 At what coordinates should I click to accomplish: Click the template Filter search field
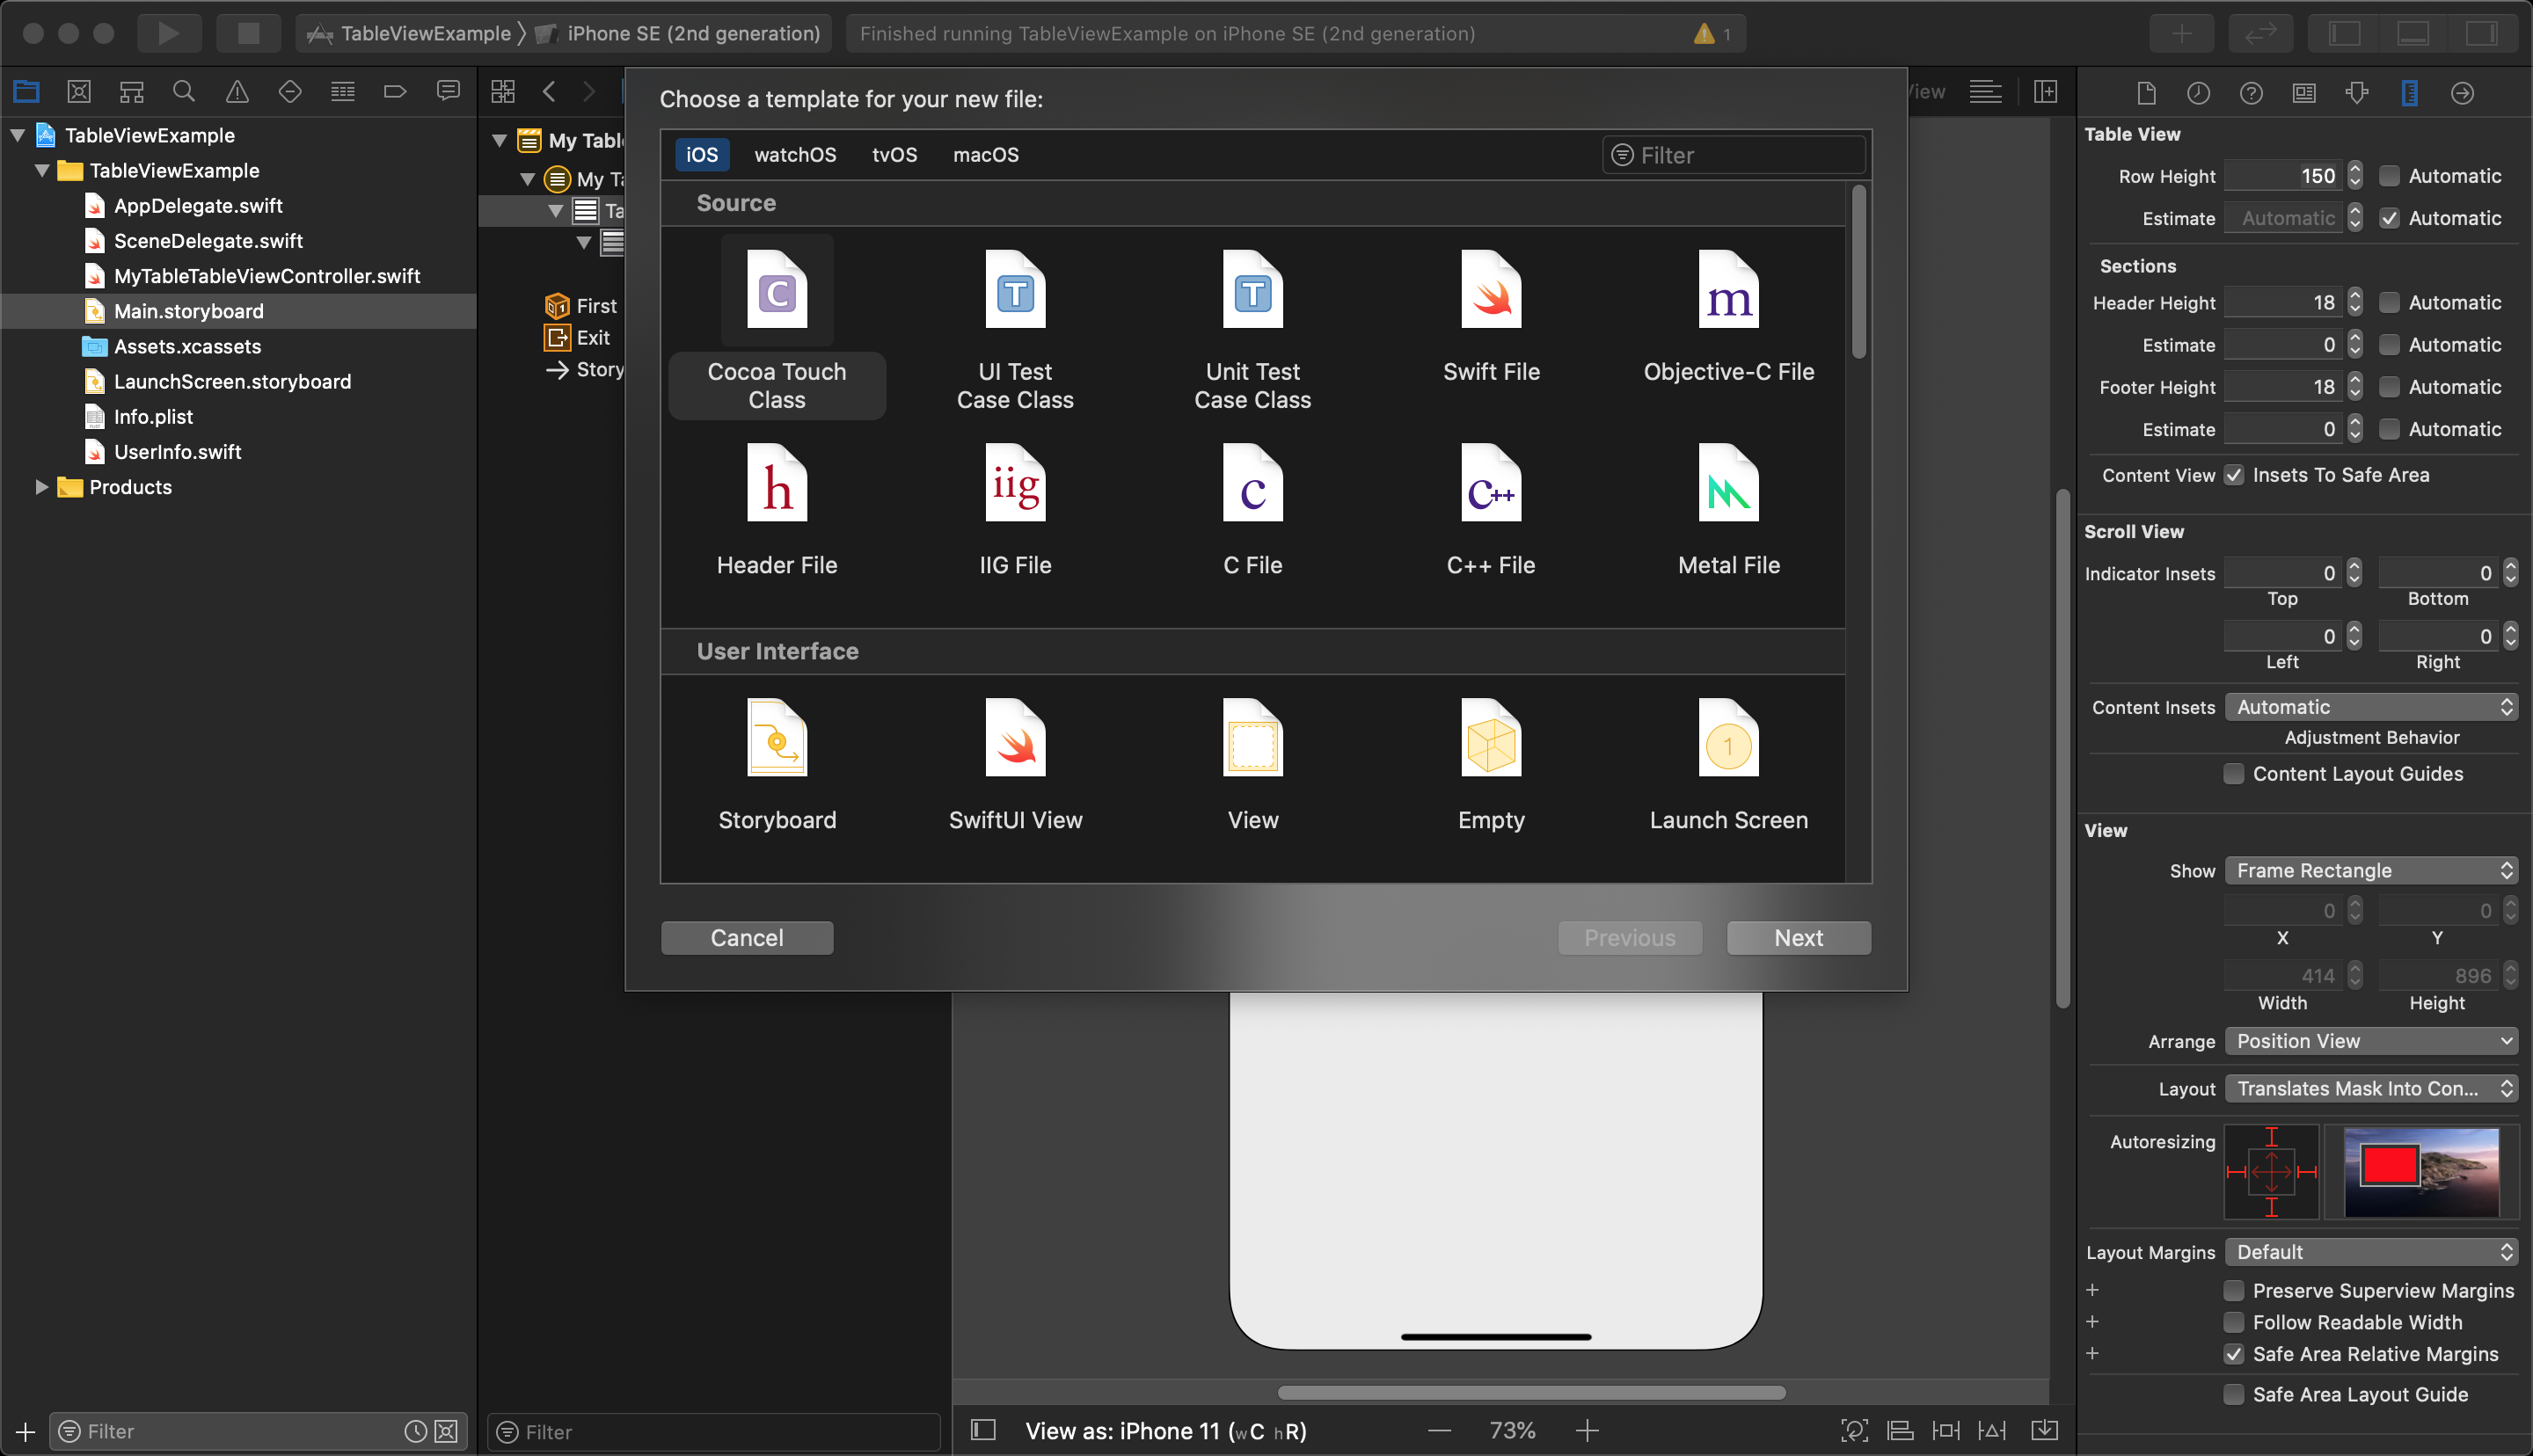tap(1734, 155)
